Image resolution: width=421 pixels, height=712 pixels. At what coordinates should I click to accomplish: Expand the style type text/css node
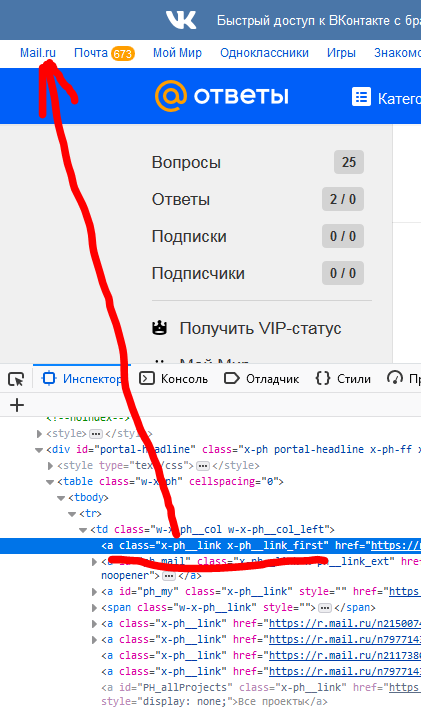[x=50, y=466]
